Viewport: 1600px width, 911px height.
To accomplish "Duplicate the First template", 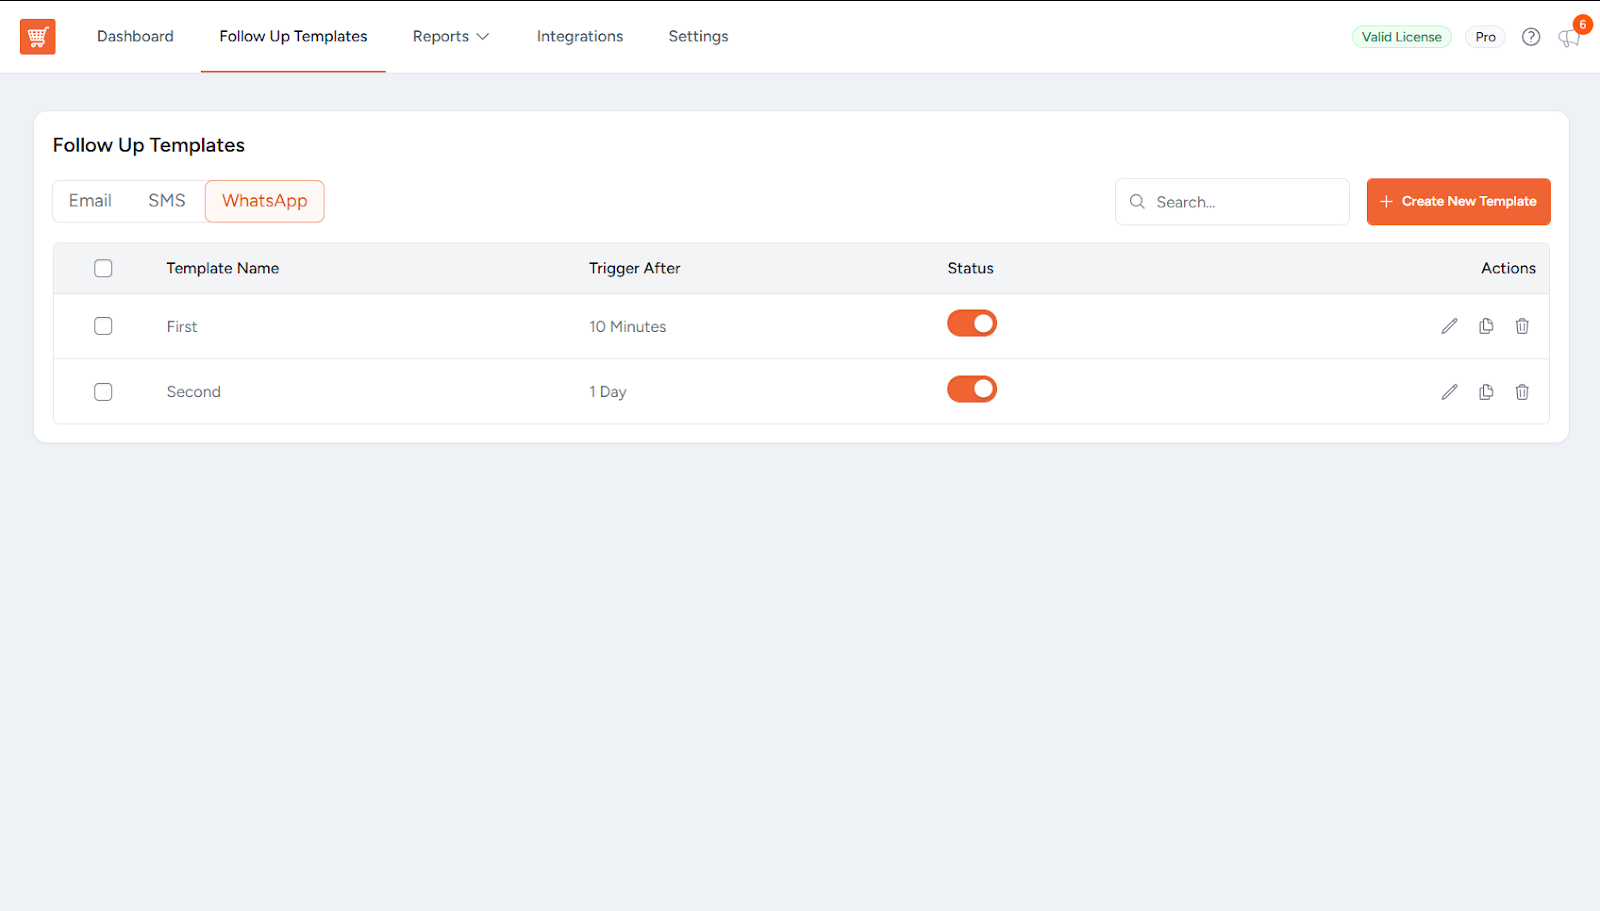I will [1485, 326].
